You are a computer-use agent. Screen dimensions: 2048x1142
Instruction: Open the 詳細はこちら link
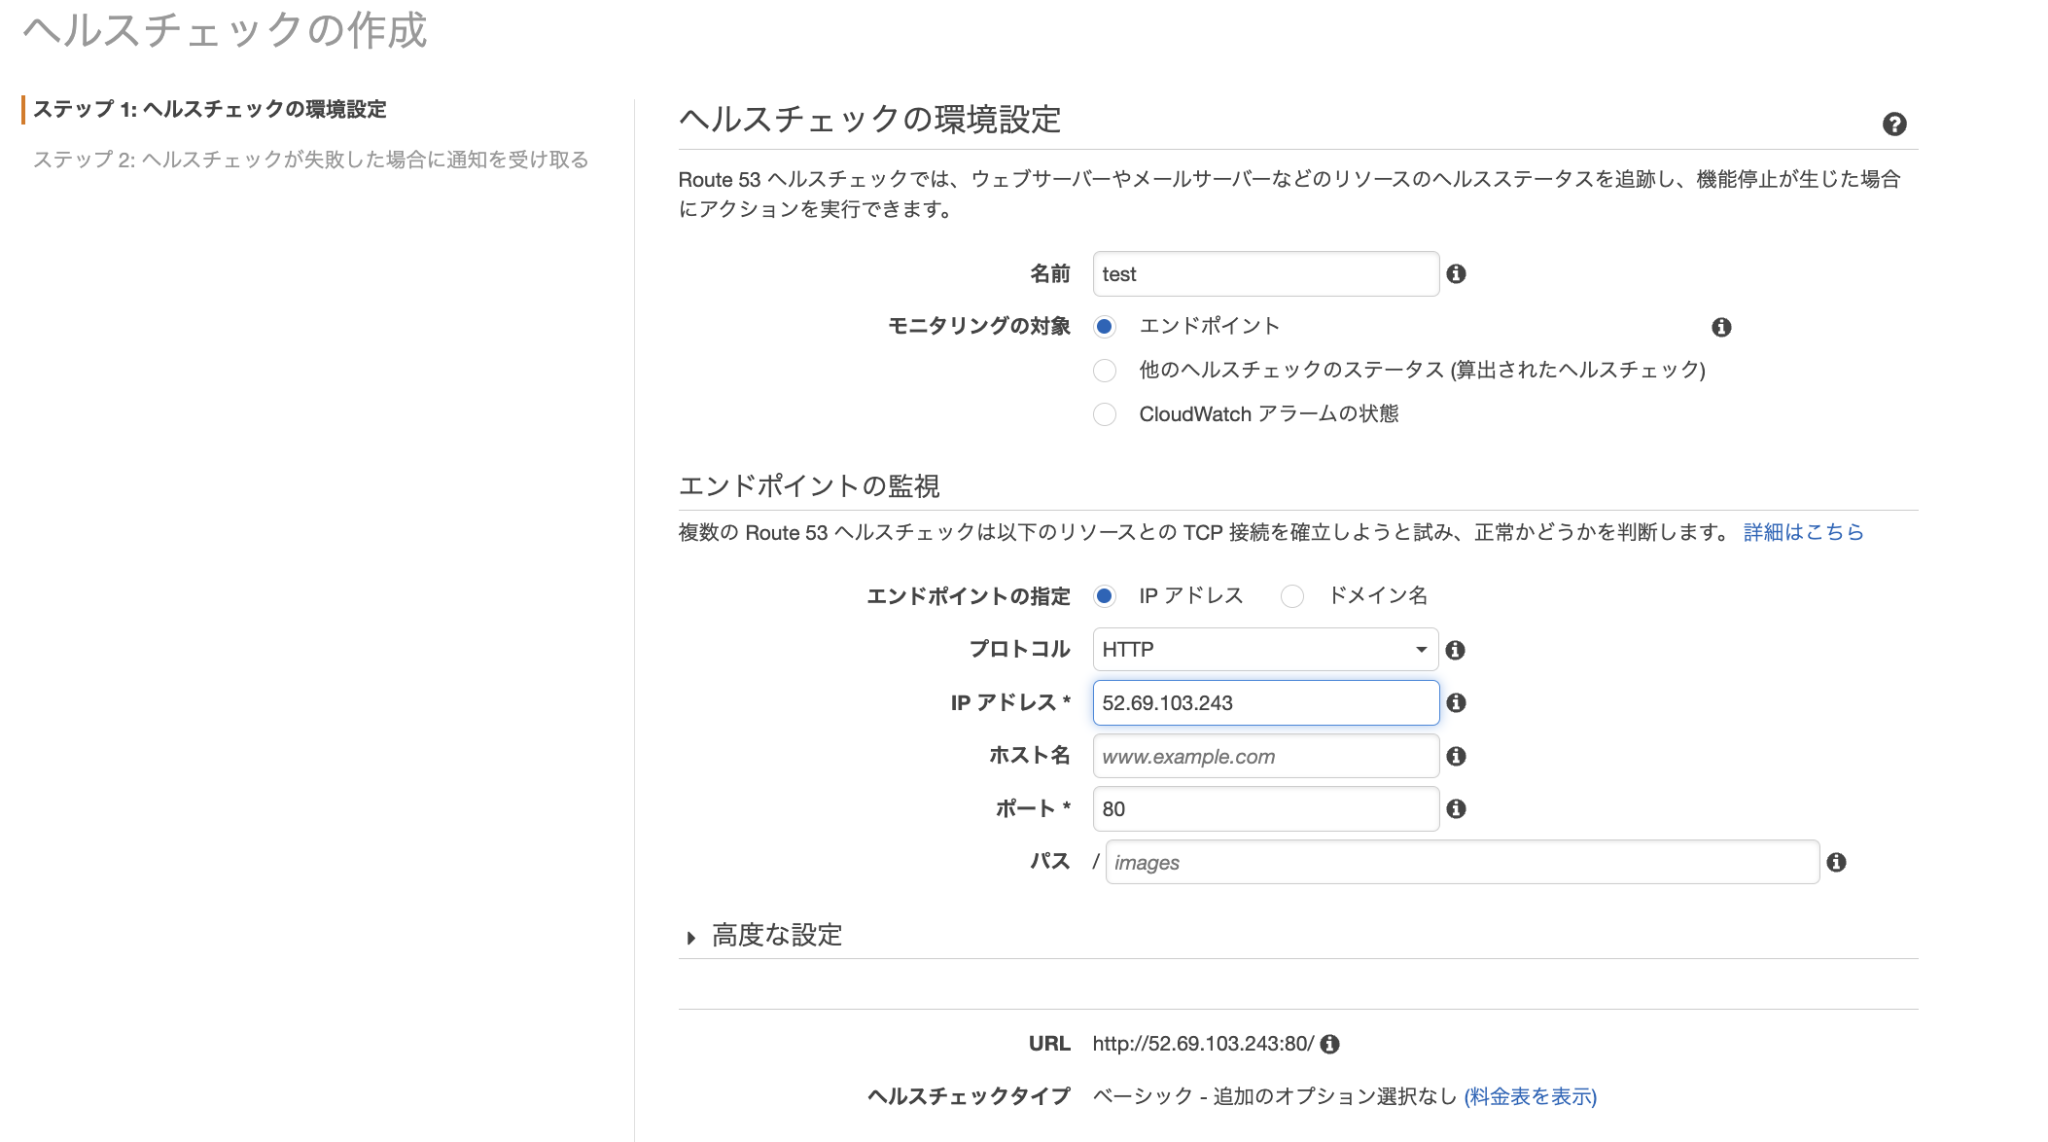pos(1803,532)
